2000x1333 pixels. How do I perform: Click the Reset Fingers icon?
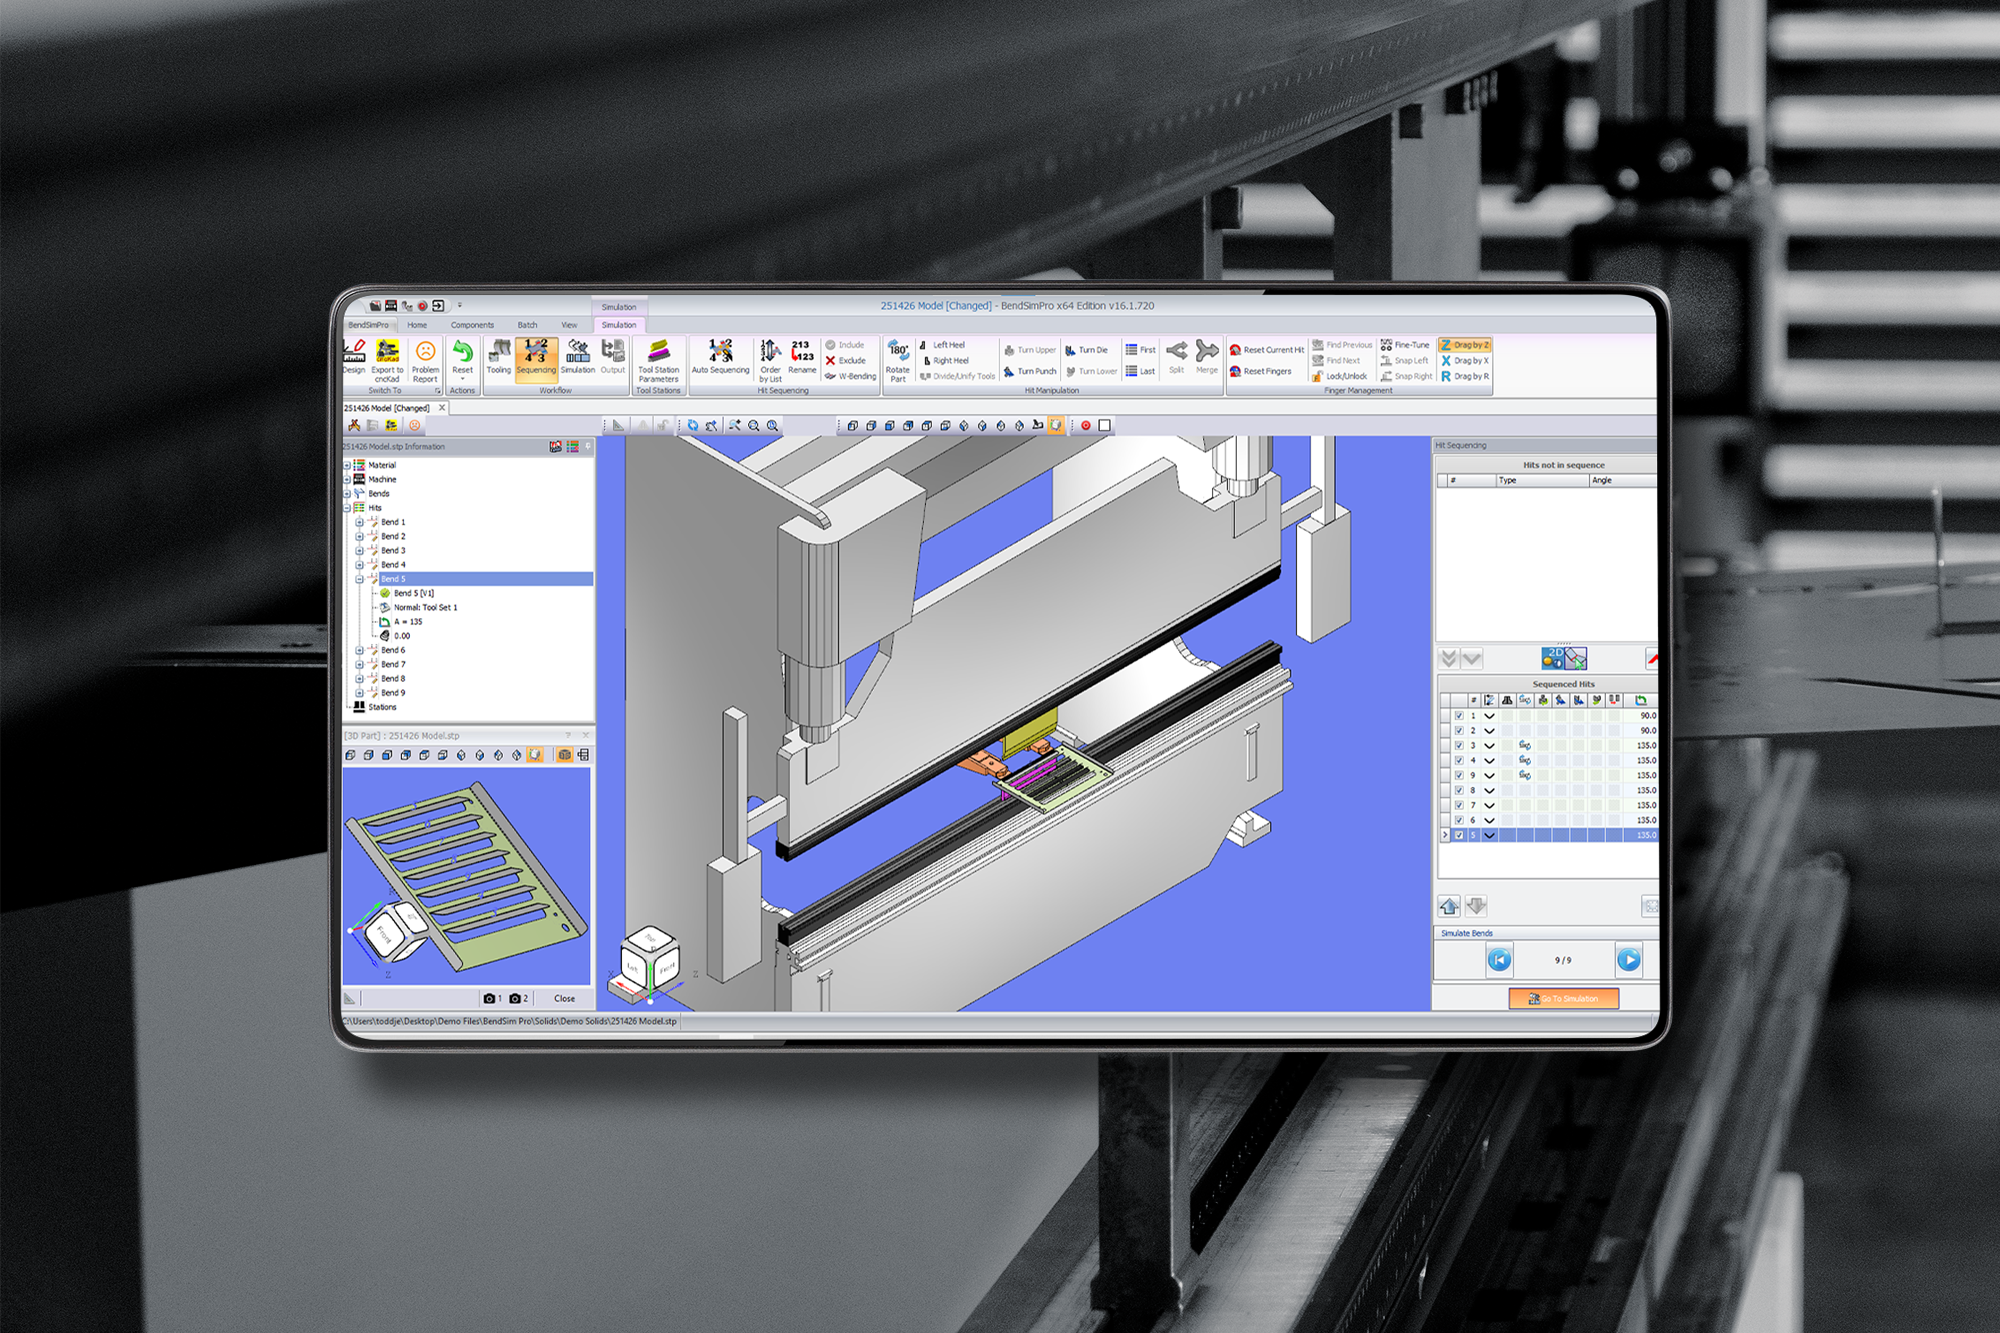click(x=1236, y=371)
